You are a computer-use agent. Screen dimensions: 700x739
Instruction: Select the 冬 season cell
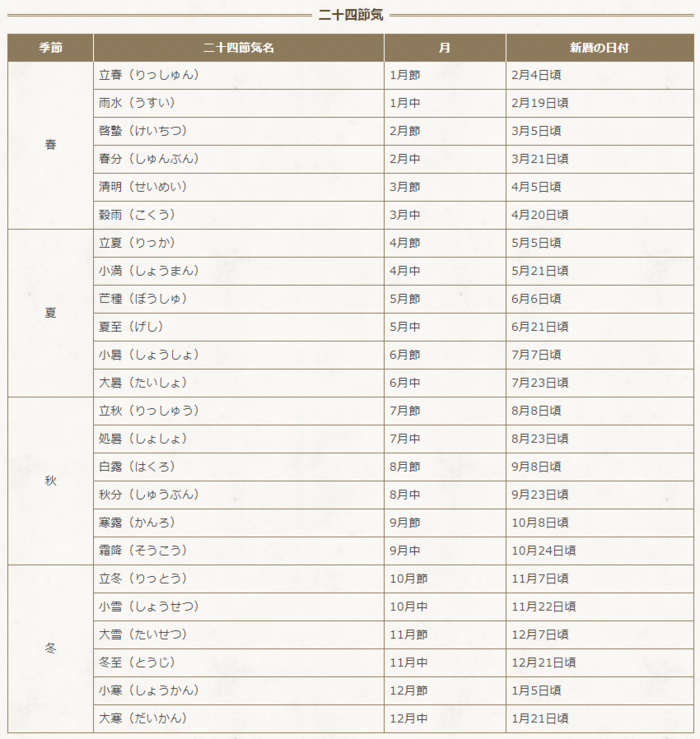pyautogui.click(x=50, y=649)
